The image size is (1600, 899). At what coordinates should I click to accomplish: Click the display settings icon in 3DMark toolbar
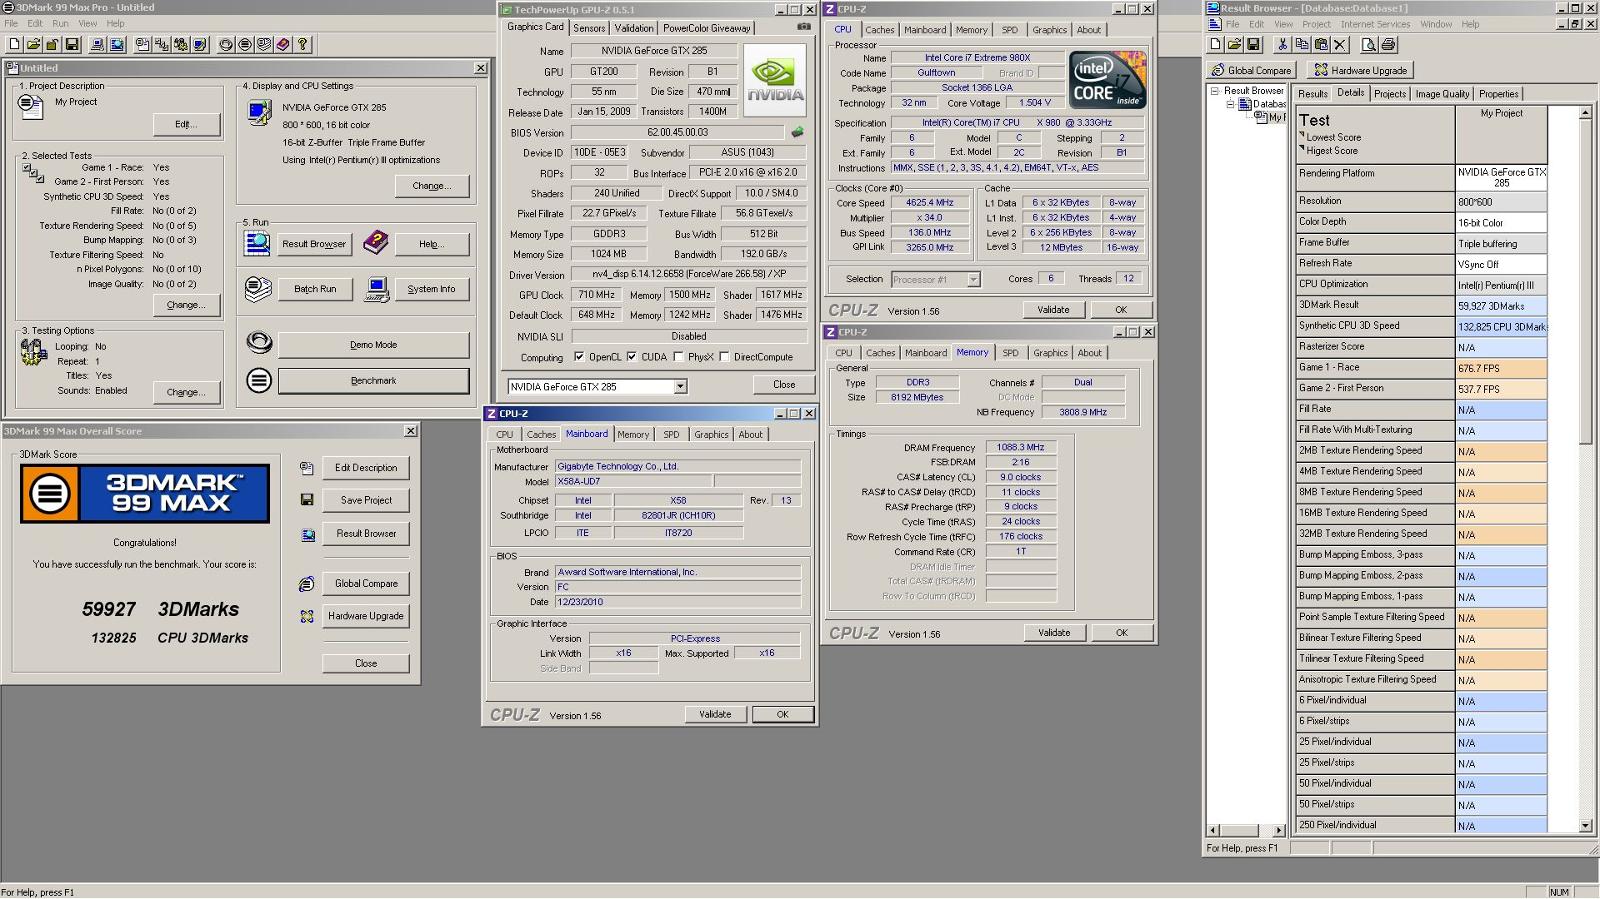pos(200,44)
